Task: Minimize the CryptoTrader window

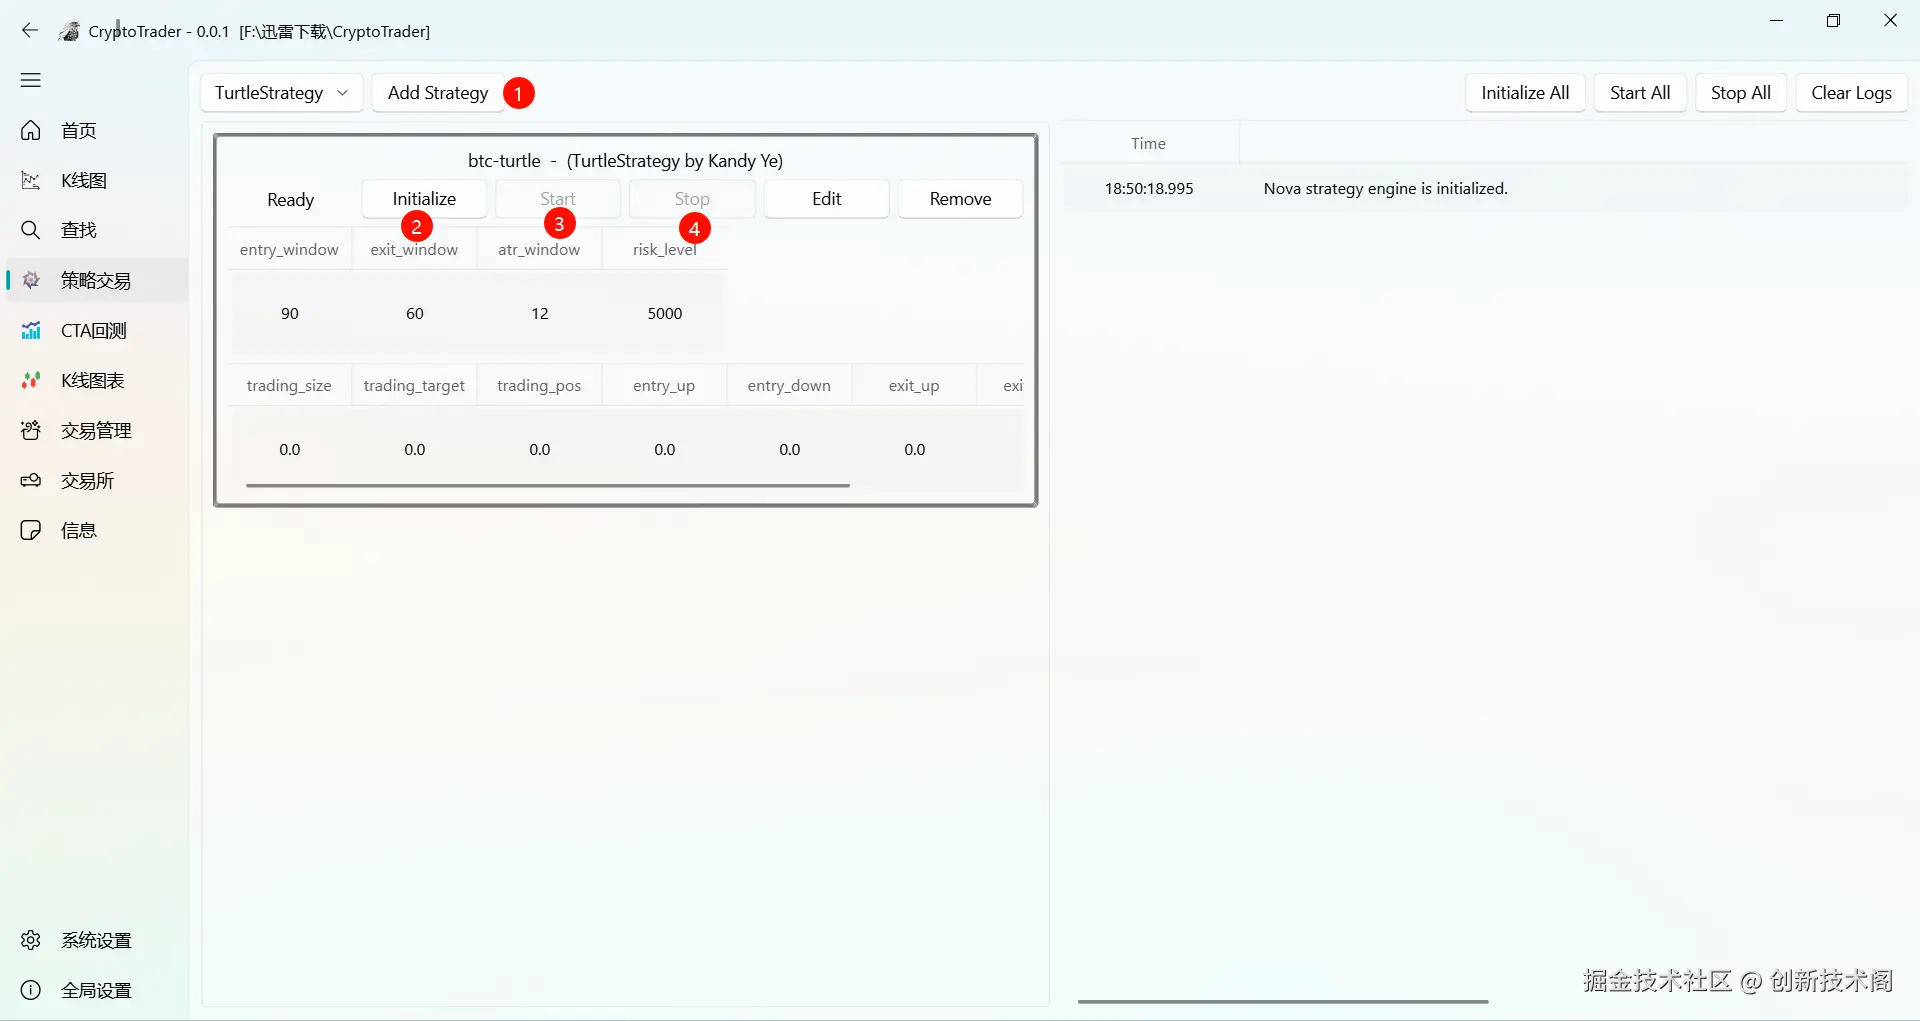Action: pos(1777,21)
